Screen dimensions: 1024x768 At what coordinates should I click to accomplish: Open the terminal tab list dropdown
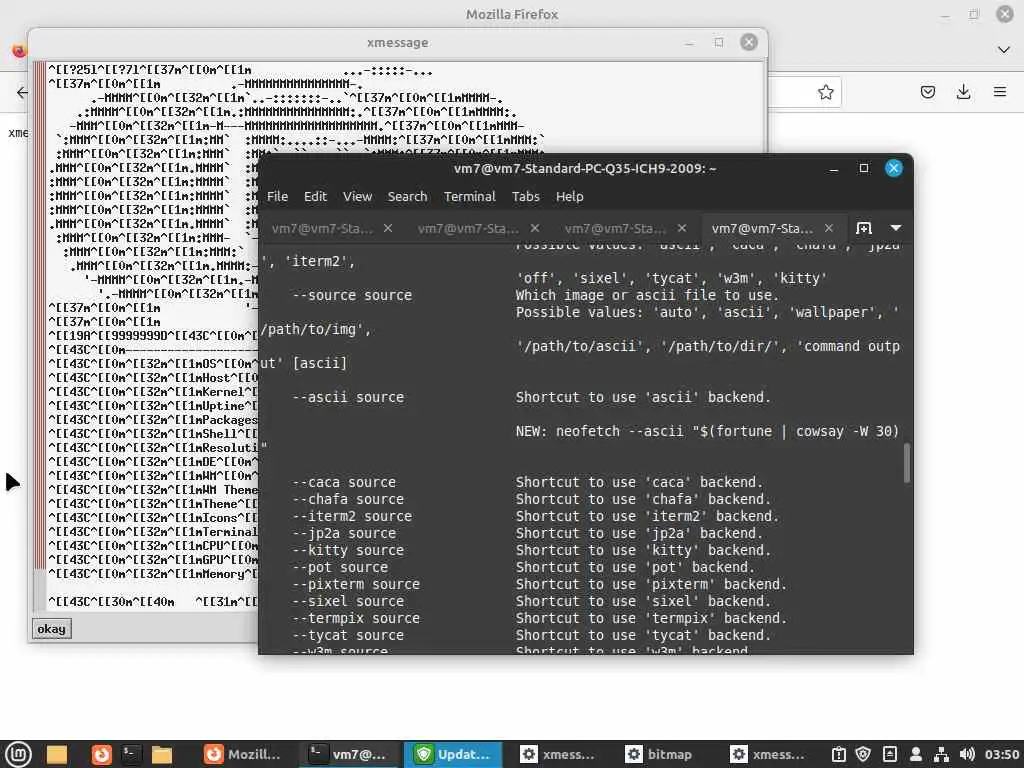pyautogui.click(x=896, y=228)
